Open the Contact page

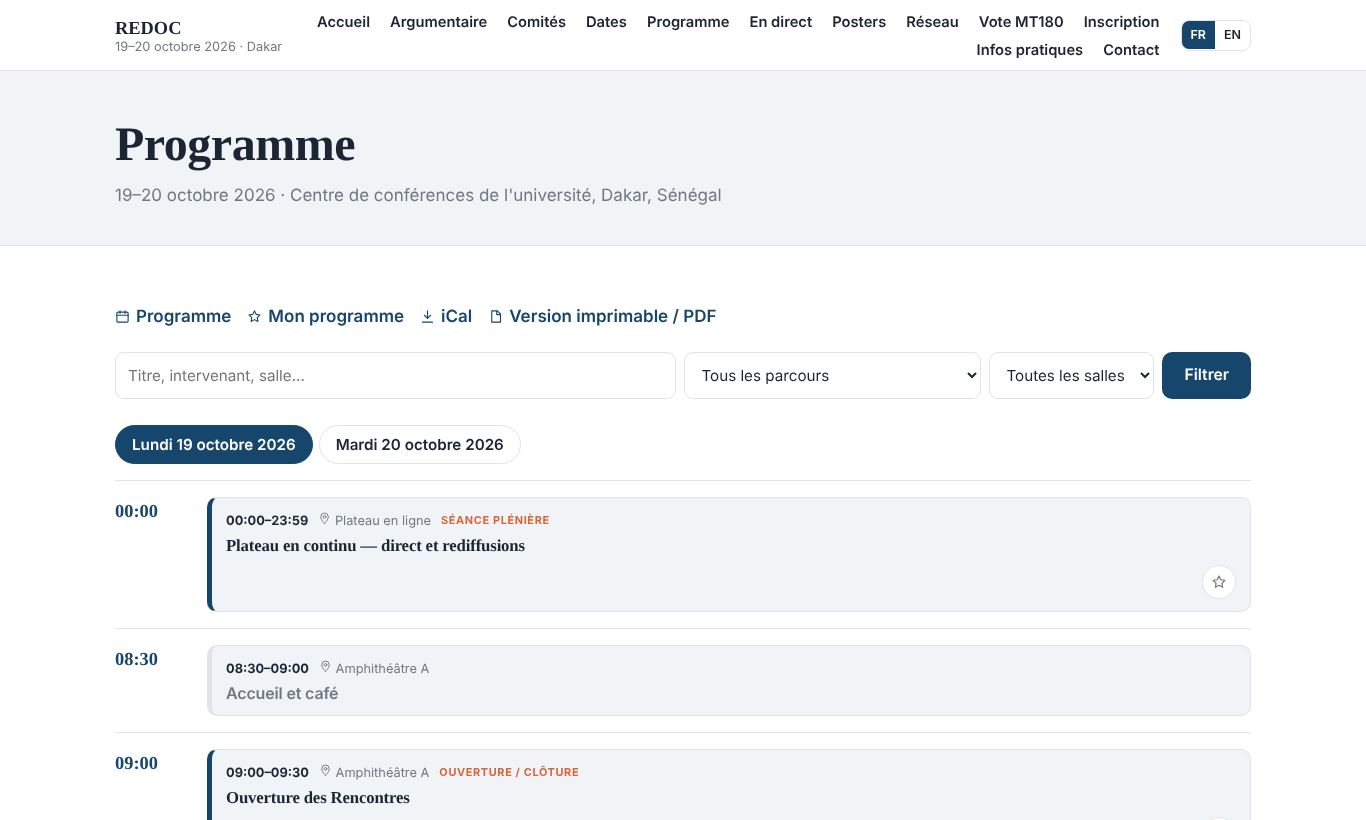(1131, 50)
